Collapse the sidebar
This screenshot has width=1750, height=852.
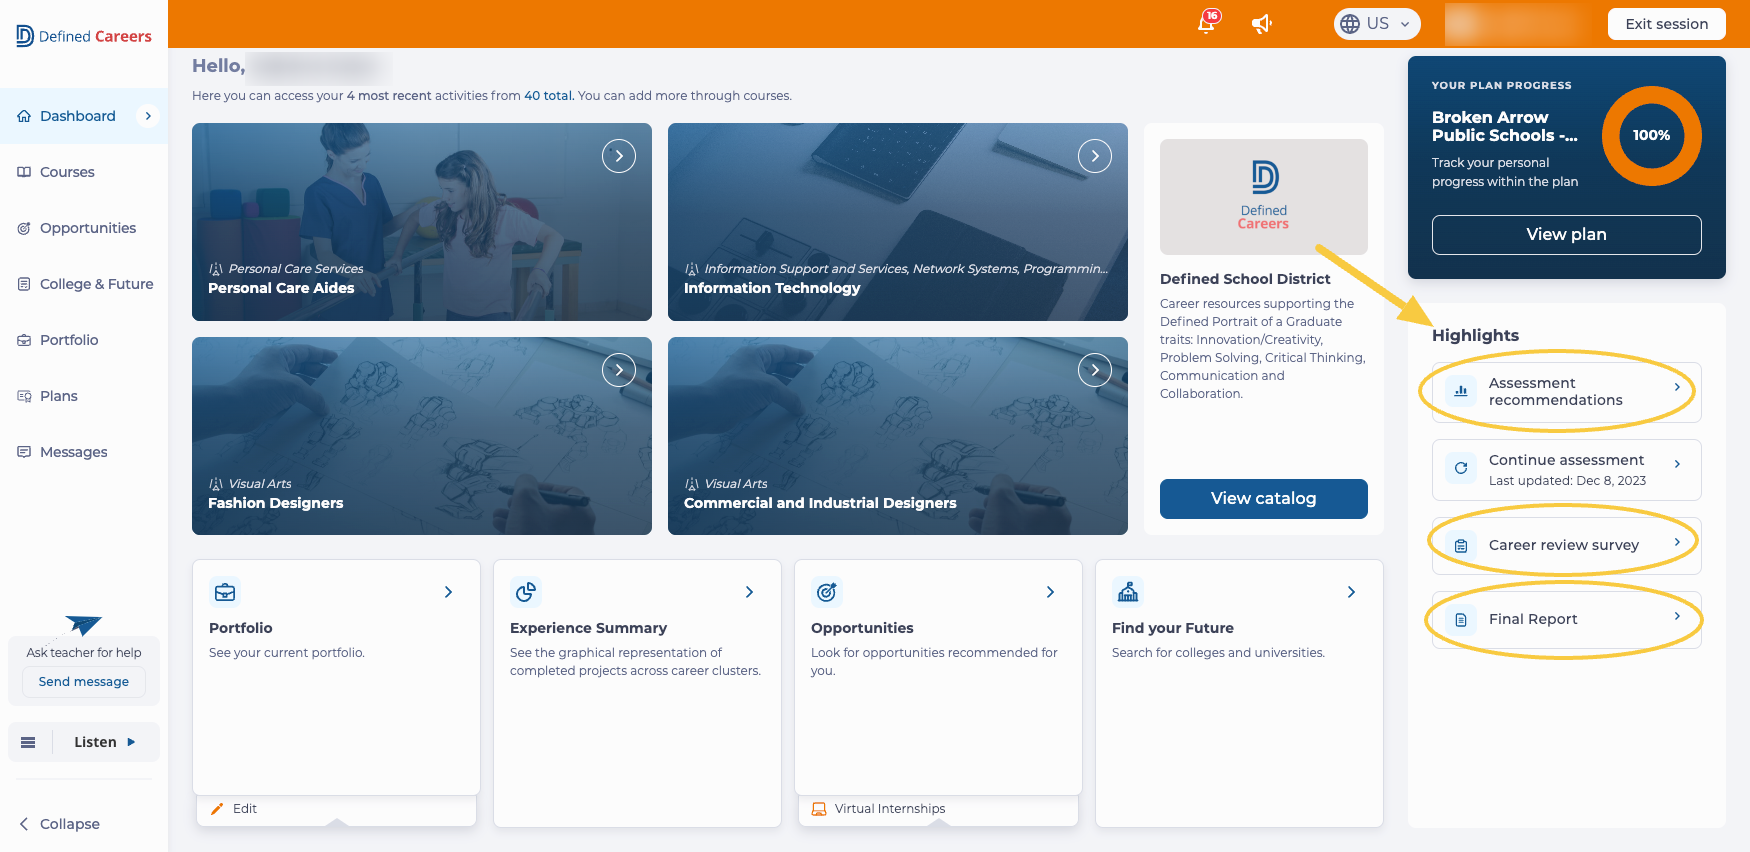(60, 824)
